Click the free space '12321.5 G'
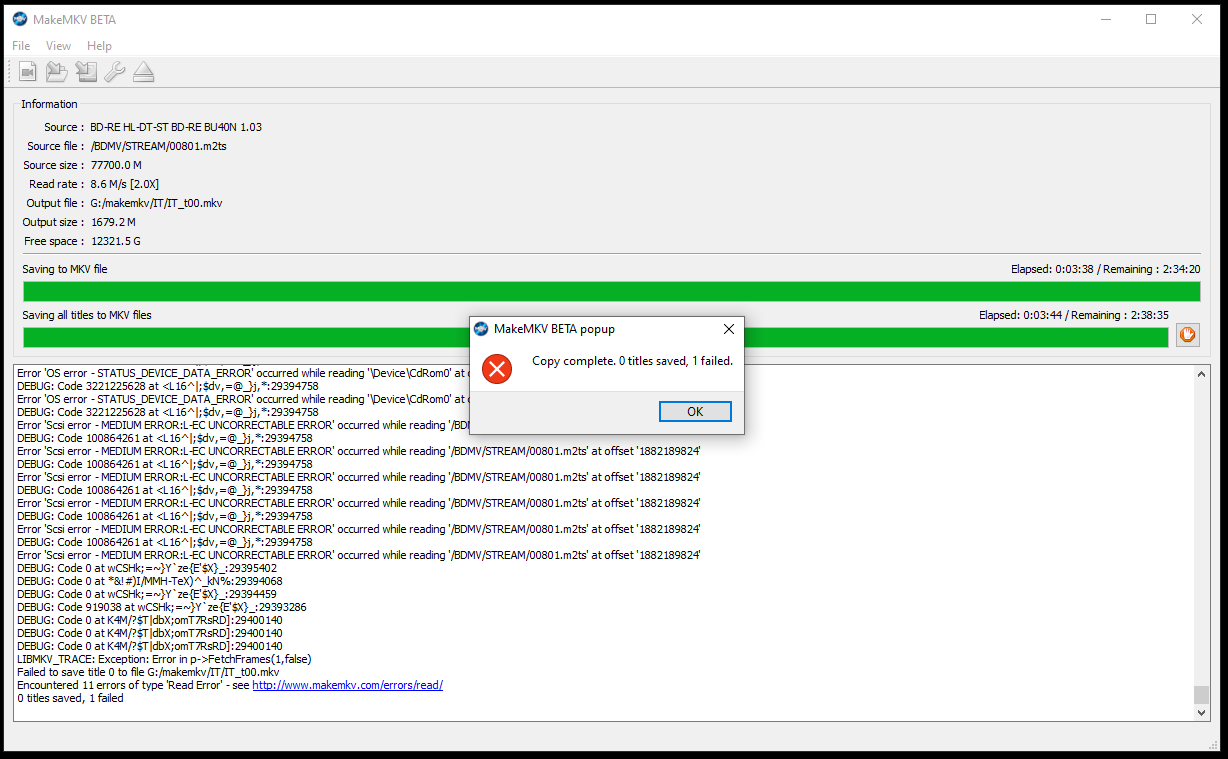The height and width of the screenshot is (759, 1228). tap(116, 241)
